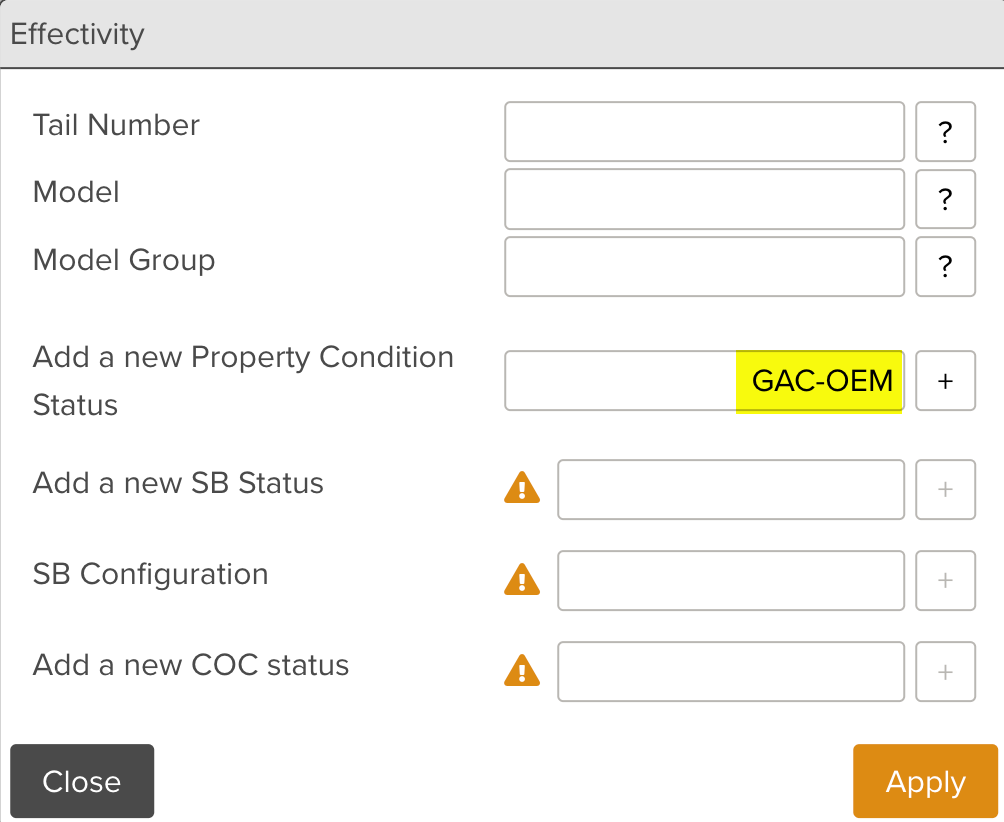Viewport: 1004px width, 822px height.
Task: Click the SB Configuration warning triangle icon
Action: [521, 580]
